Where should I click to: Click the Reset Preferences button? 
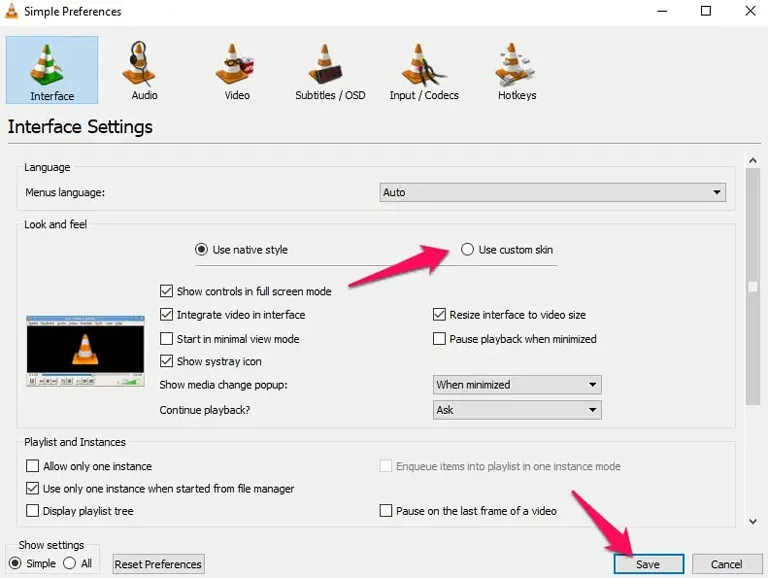158,564
